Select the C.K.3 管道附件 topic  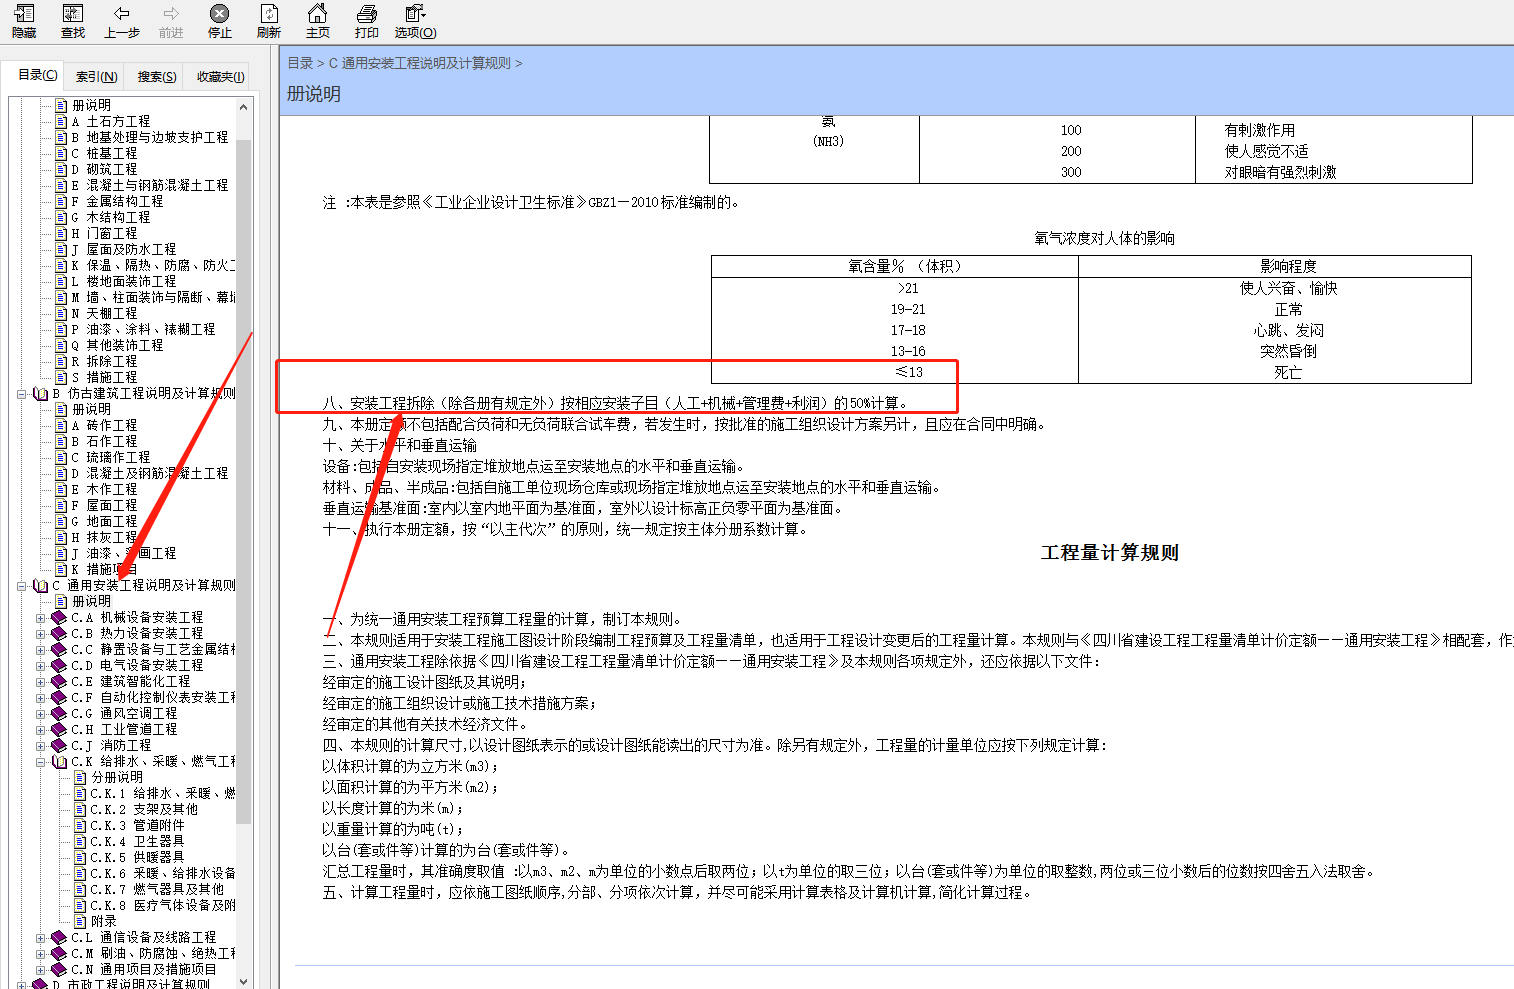coord(137,825)
